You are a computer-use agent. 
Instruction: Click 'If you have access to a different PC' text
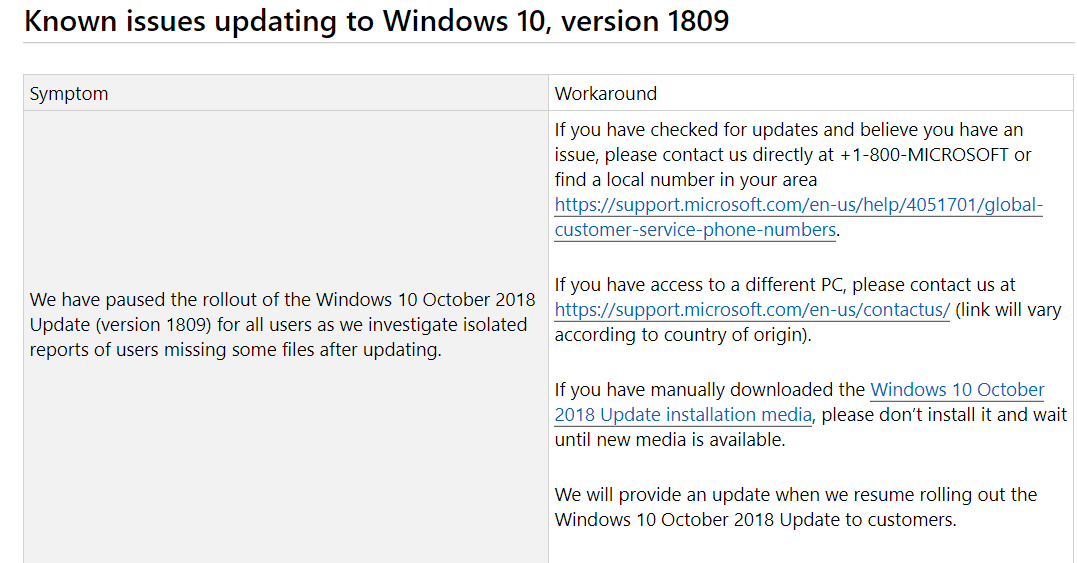tap(700, 285)
